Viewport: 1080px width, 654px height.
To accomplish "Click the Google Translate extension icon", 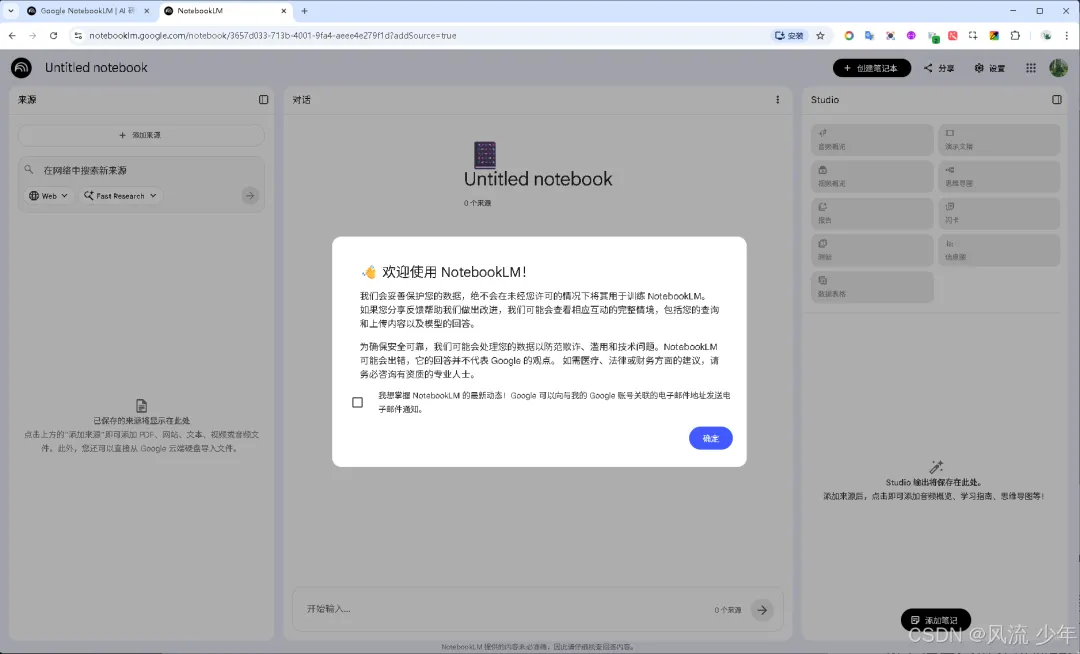I will pos(869,36).
